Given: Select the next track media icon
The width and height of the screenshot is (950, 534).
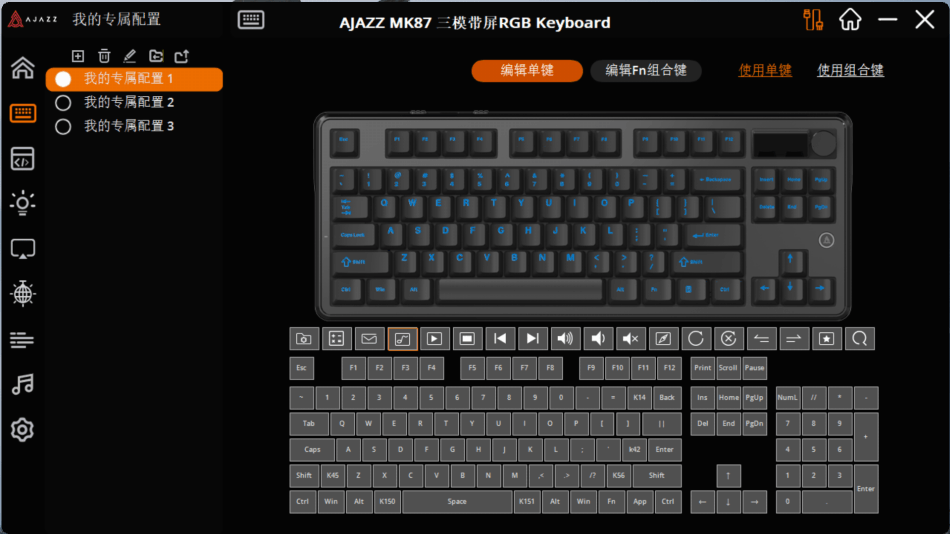Looking at the screenshot, I should (x=532, y=339).
